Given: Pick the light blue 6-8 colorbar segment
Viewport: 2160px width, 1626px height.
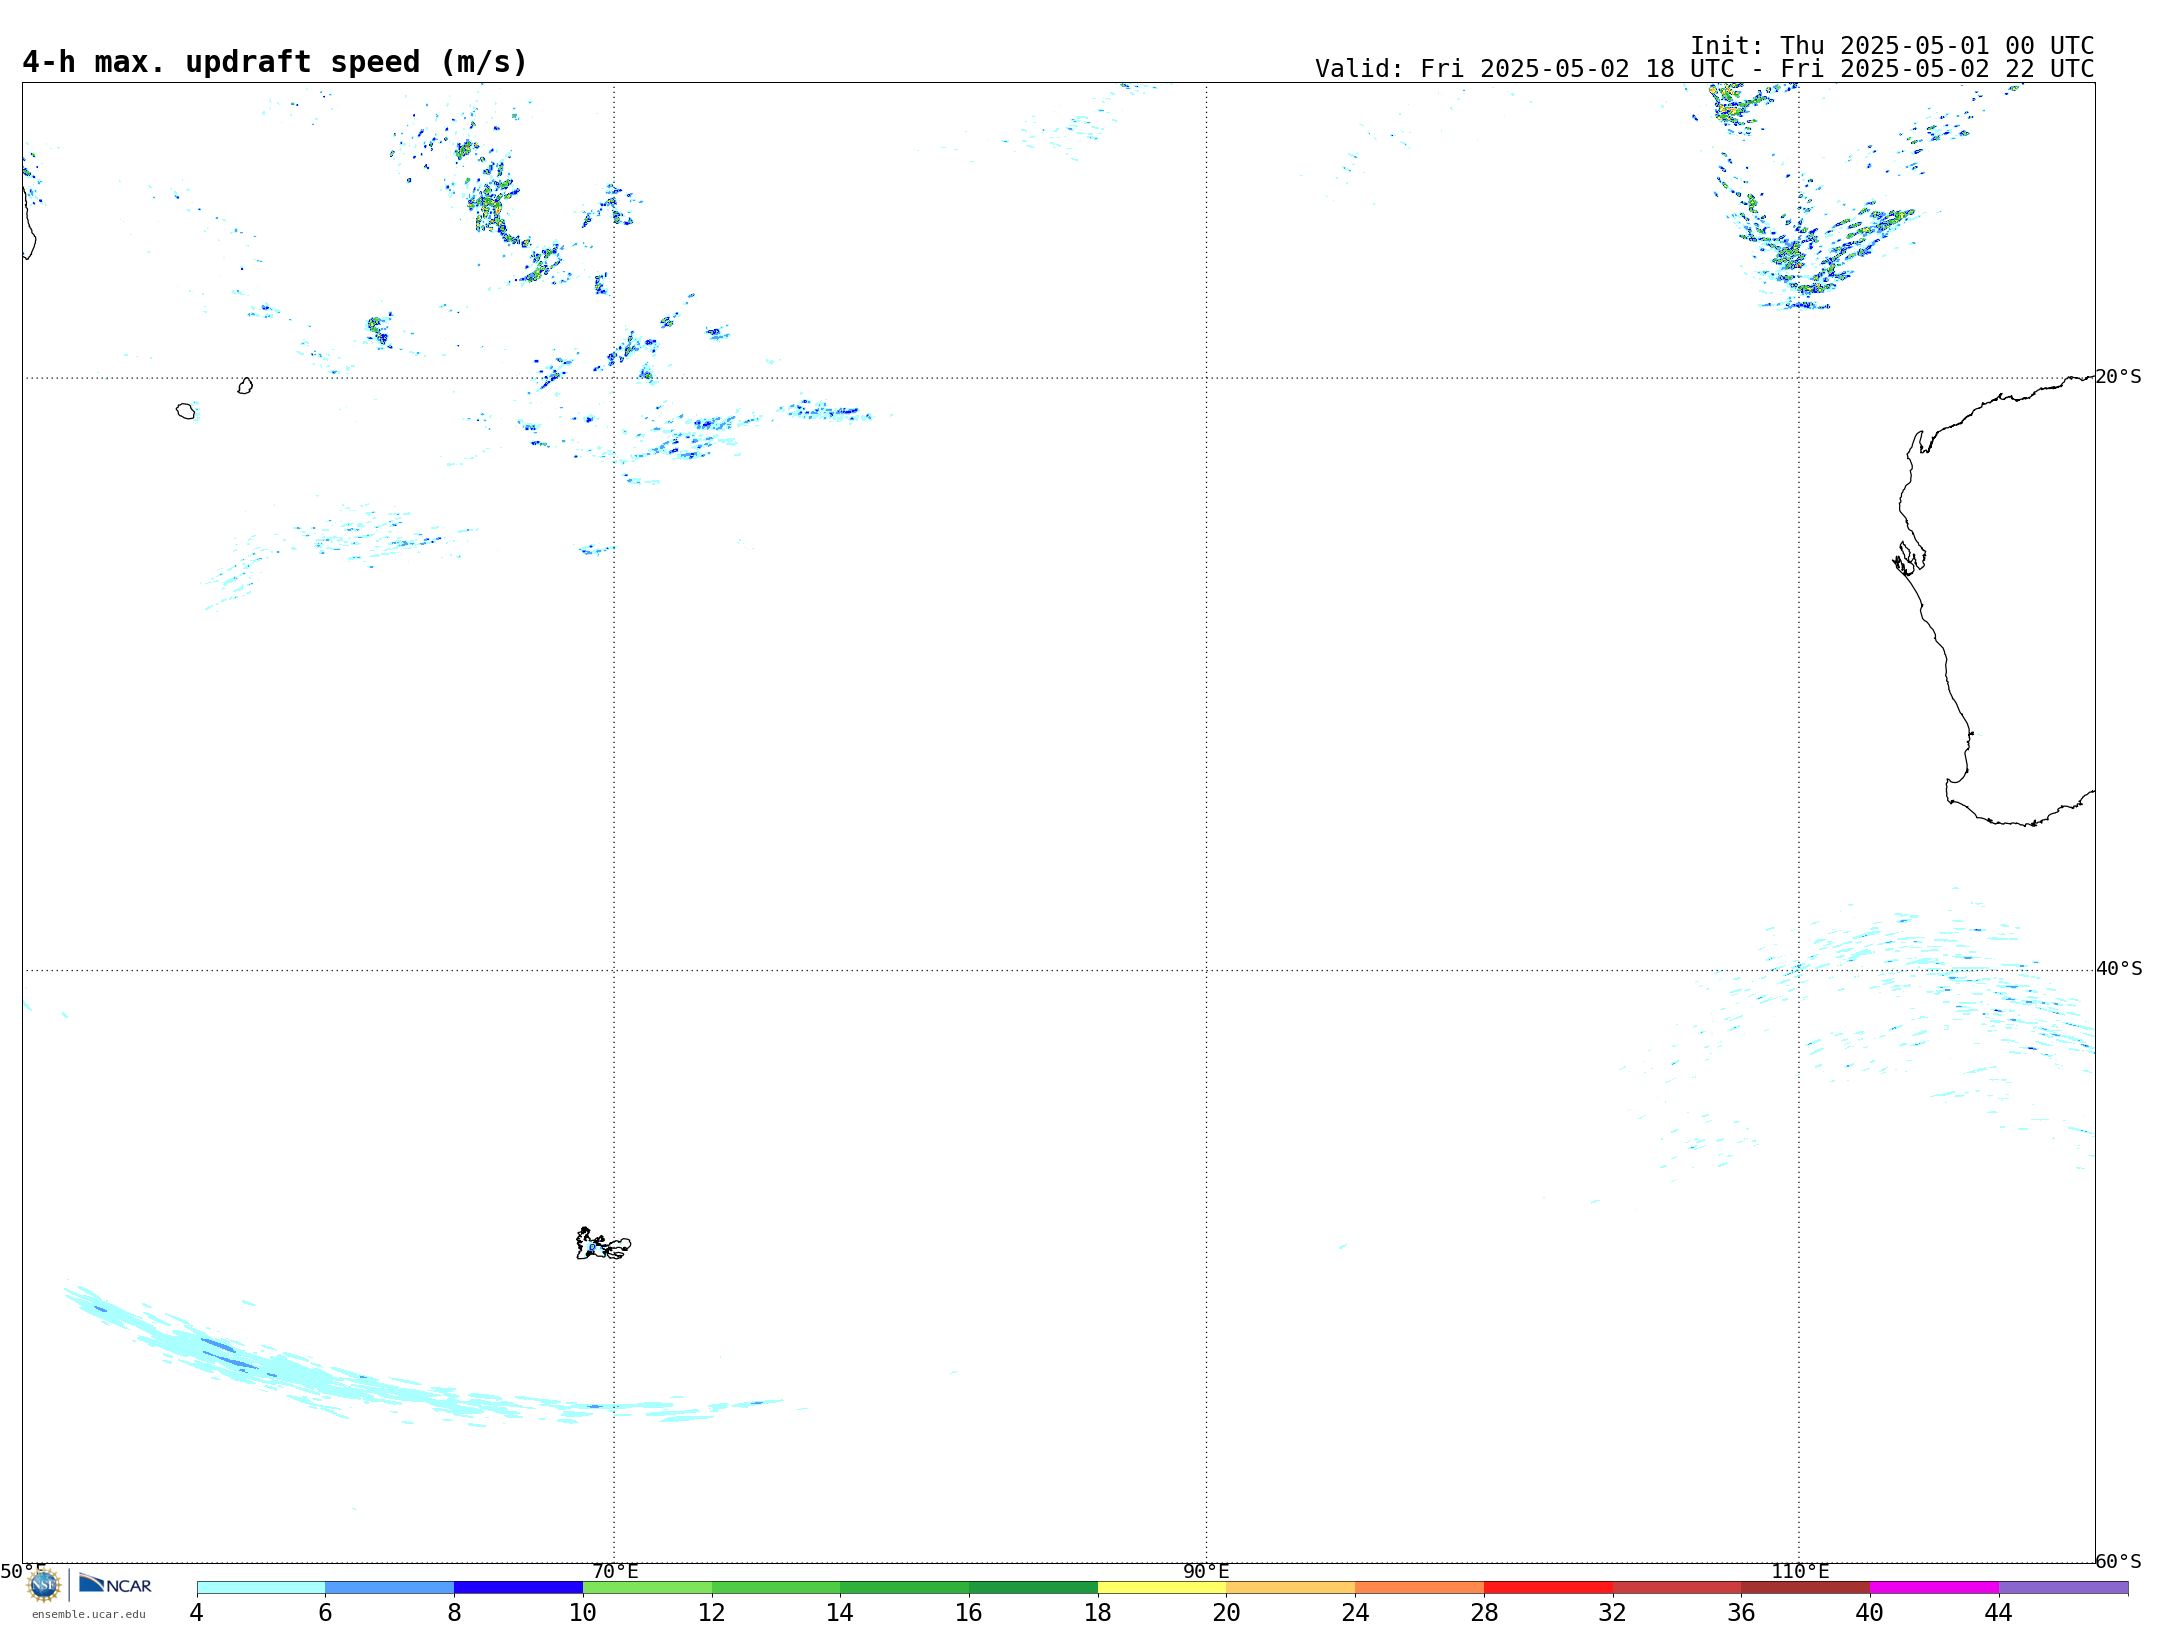Looking at the screenshot, I should click(390, 1588).
